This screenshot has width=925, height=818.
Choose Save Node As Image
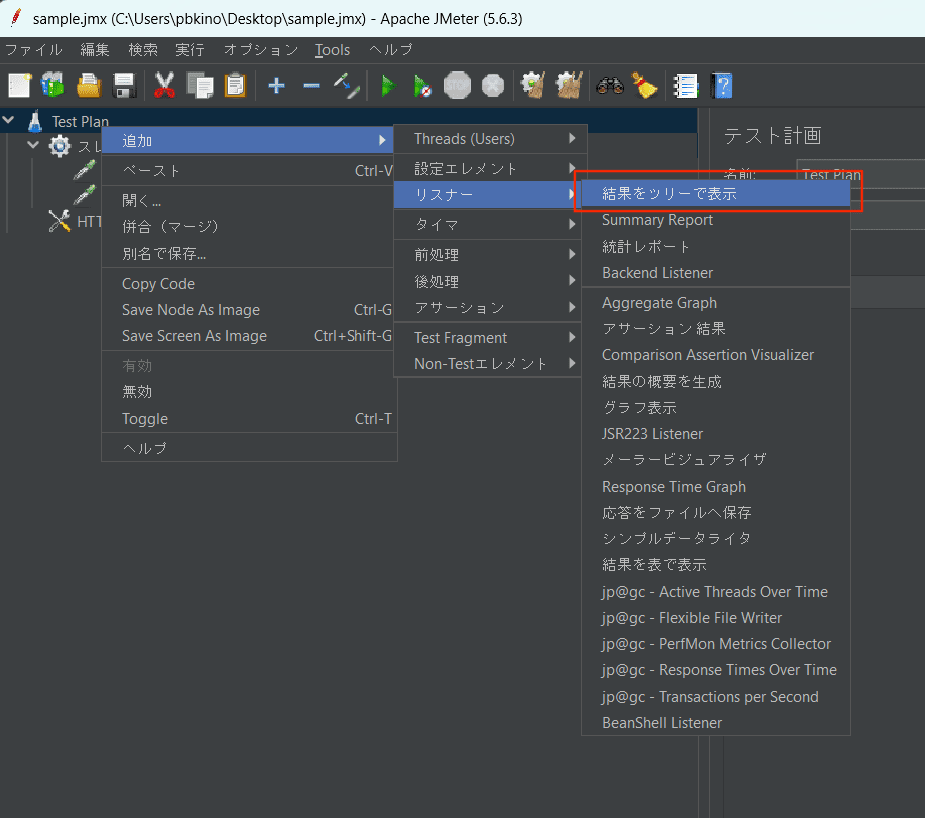point(248,310)
